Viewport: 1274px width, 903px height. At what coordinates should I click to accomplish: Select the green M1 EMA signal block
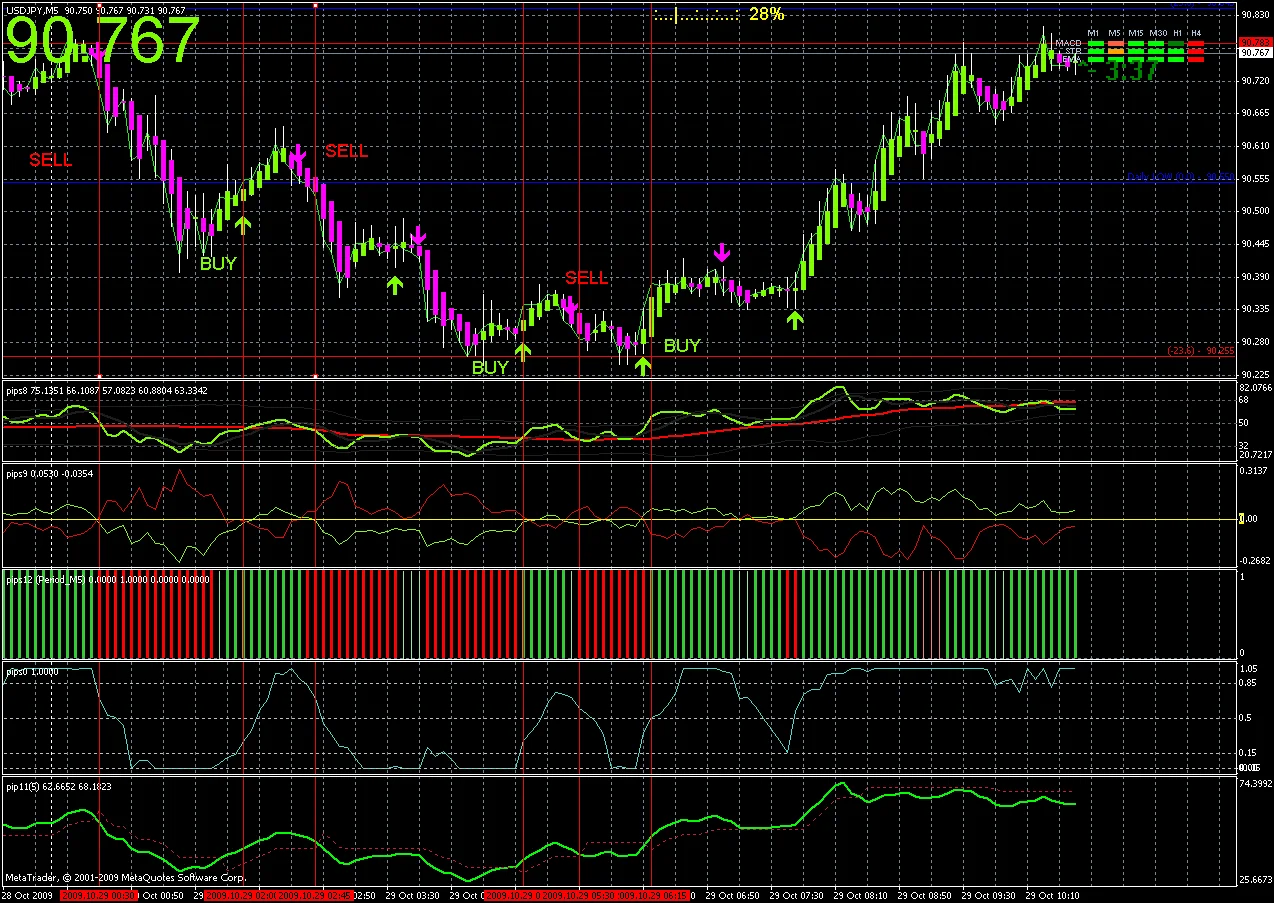point(1094,60)
